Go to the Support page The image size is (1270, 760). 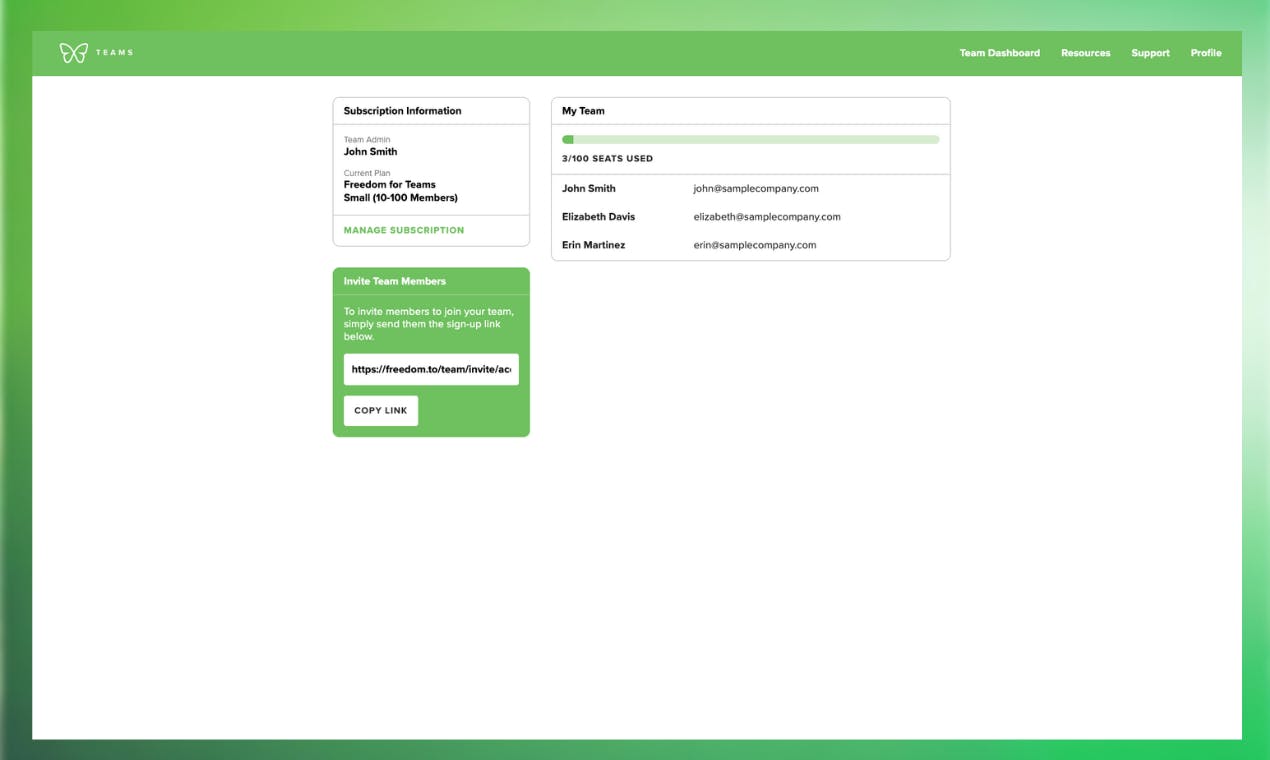tap(1150, 53)
